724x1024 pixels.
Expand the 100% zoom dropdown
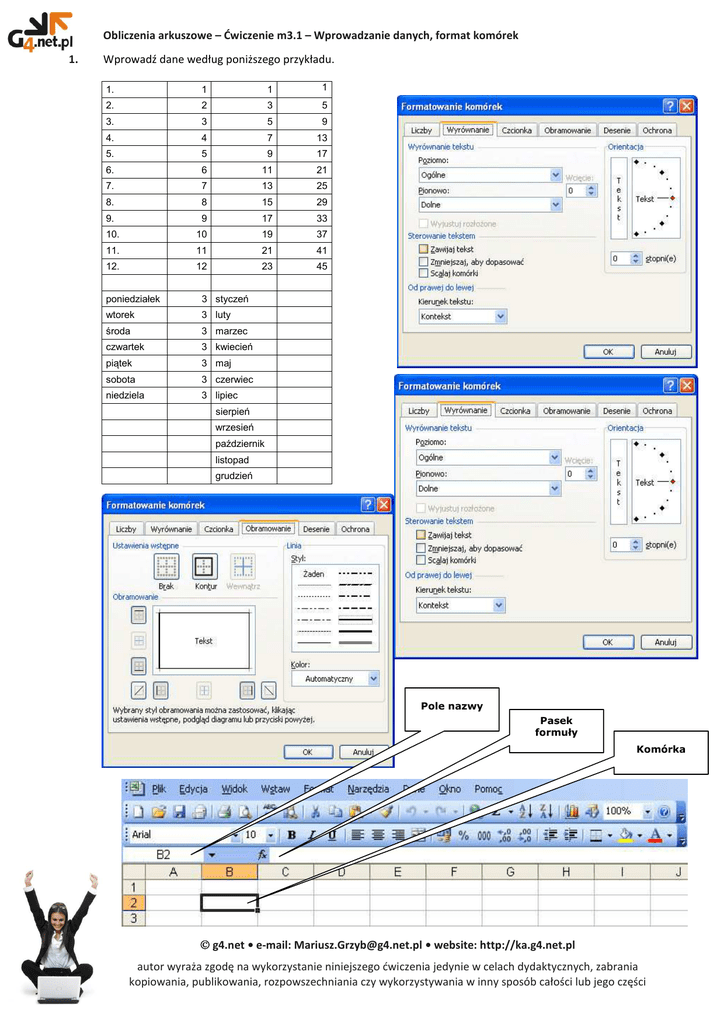(648, 811)
